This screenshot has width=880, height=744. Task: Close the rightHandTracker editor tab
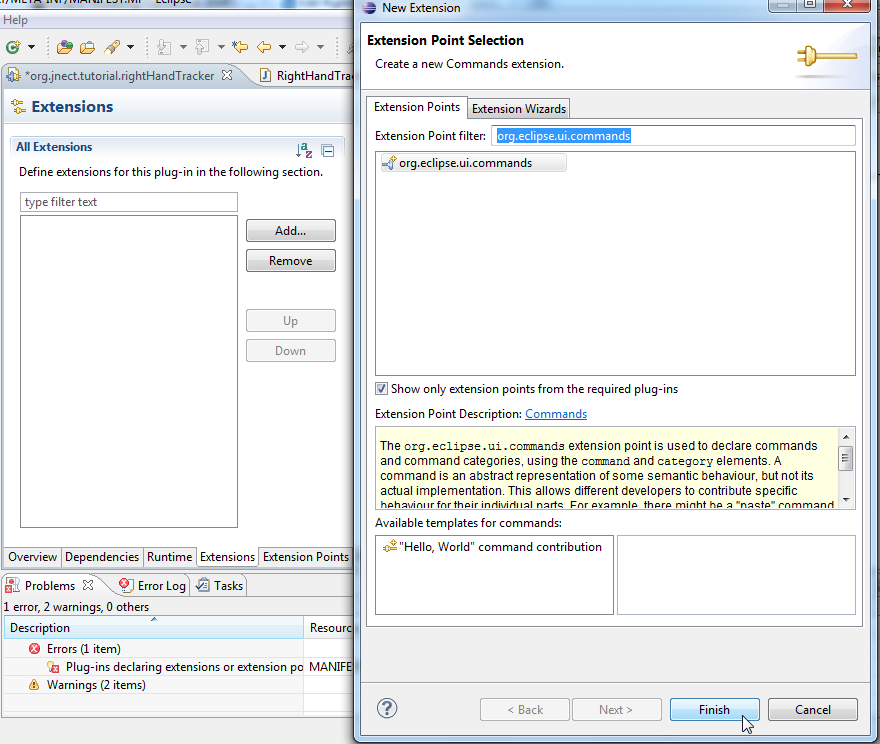pos(227,75)
